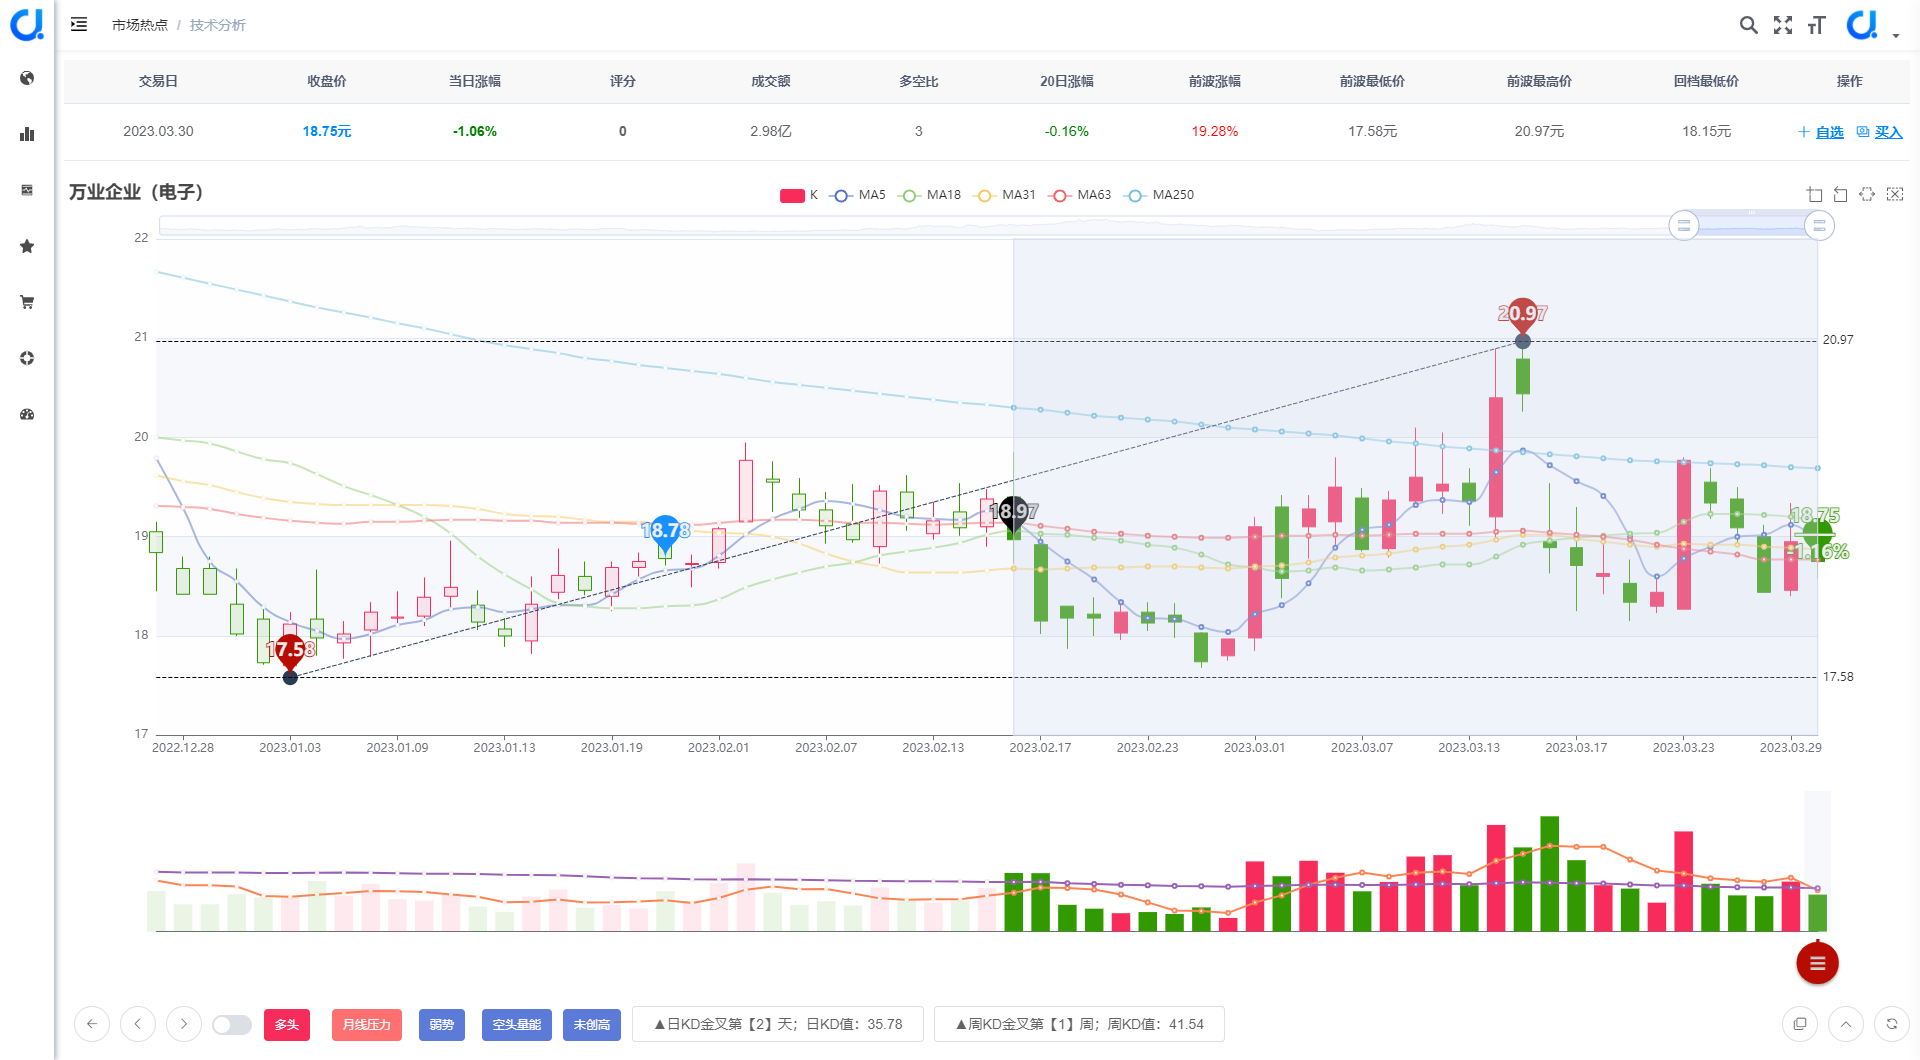Click the blue 18.78 pin marker
The width and height of the screenshot is (1920, 1060).
(x=665, y=532)
